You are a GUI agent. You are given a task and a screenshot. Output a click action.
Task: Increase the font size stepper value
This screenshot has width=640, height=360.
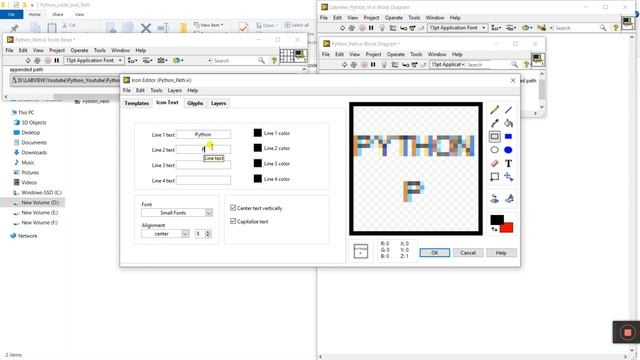pyautogui.click(x=208, y=231)
